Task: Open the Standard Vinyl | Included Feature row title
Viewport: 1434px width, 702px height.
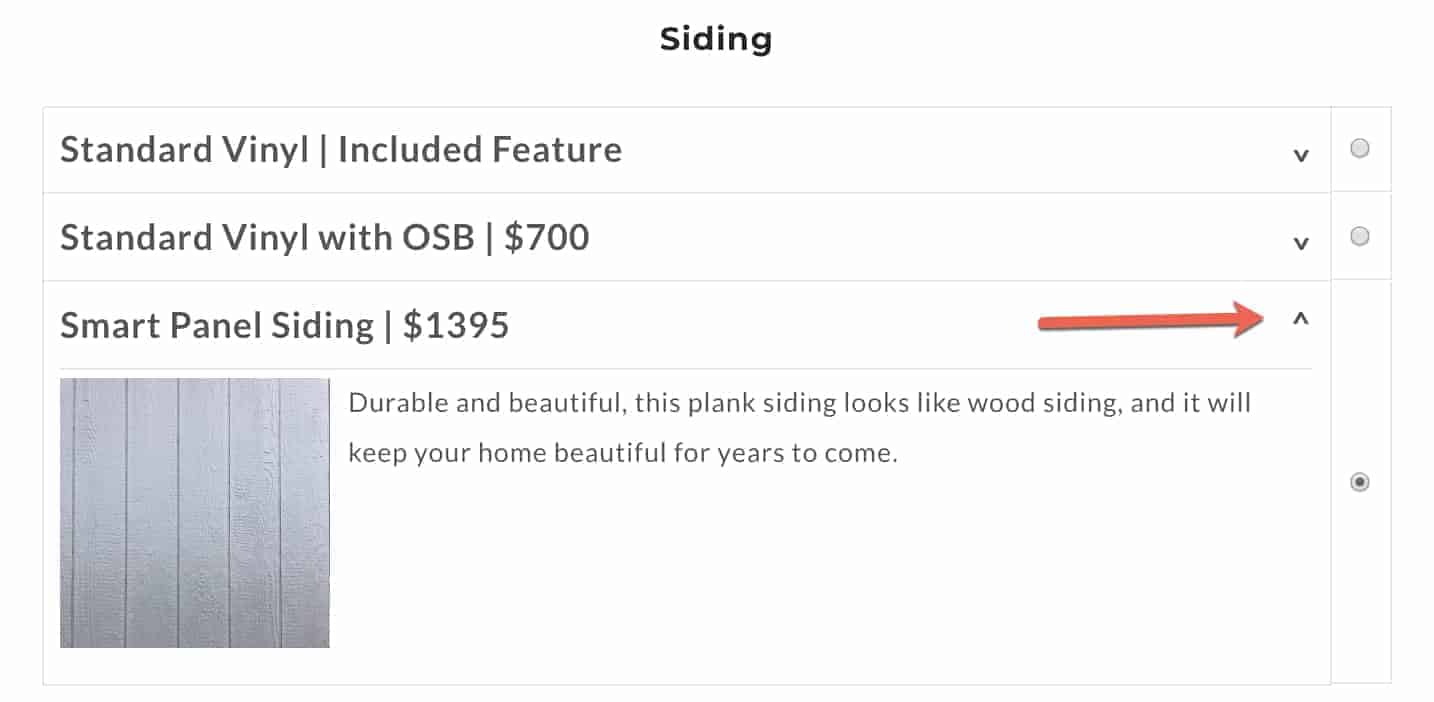Action: coord(341,150)
